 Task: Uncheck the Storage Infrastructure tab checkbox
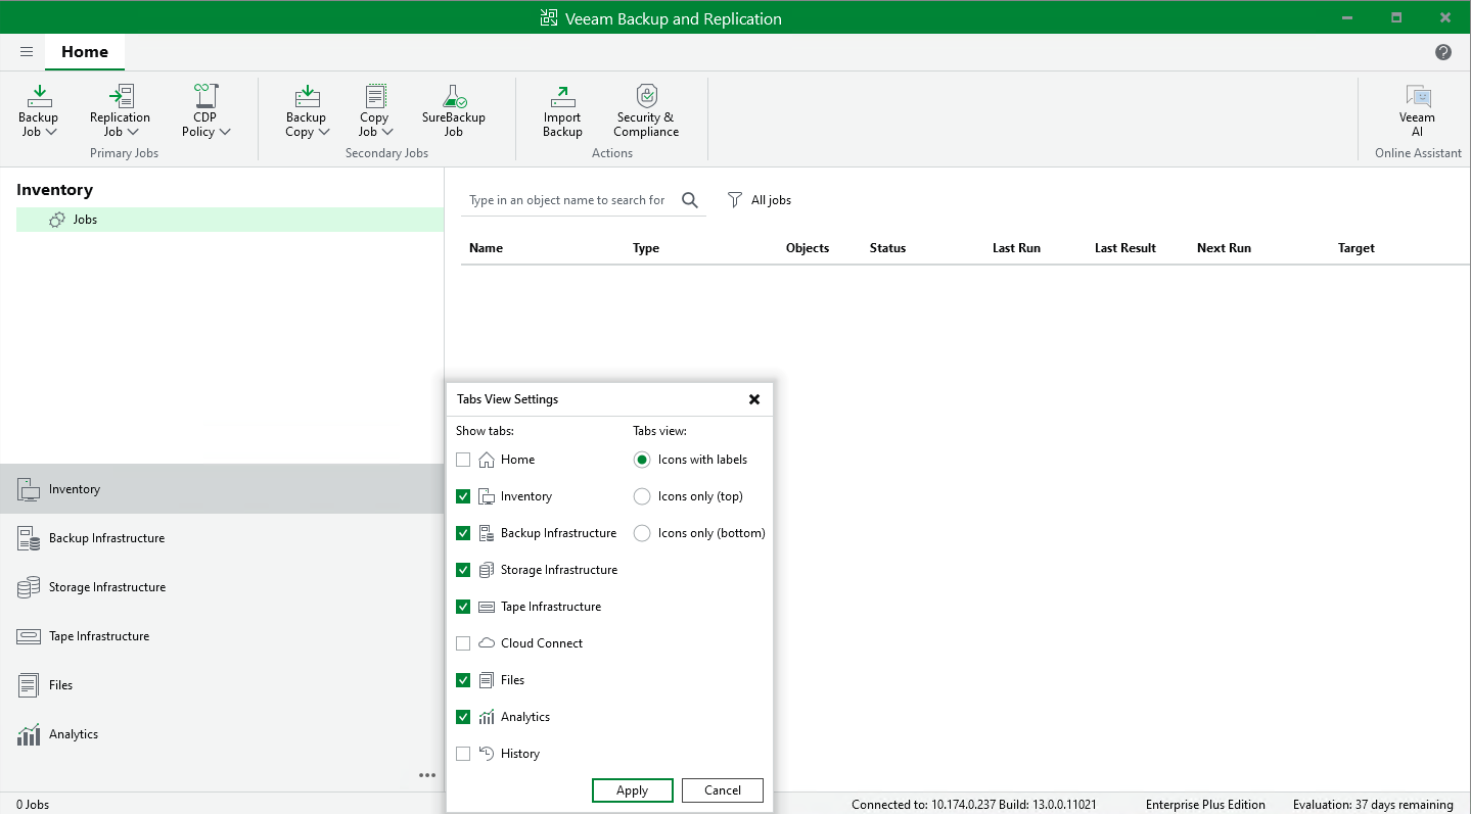pos(463,570)
